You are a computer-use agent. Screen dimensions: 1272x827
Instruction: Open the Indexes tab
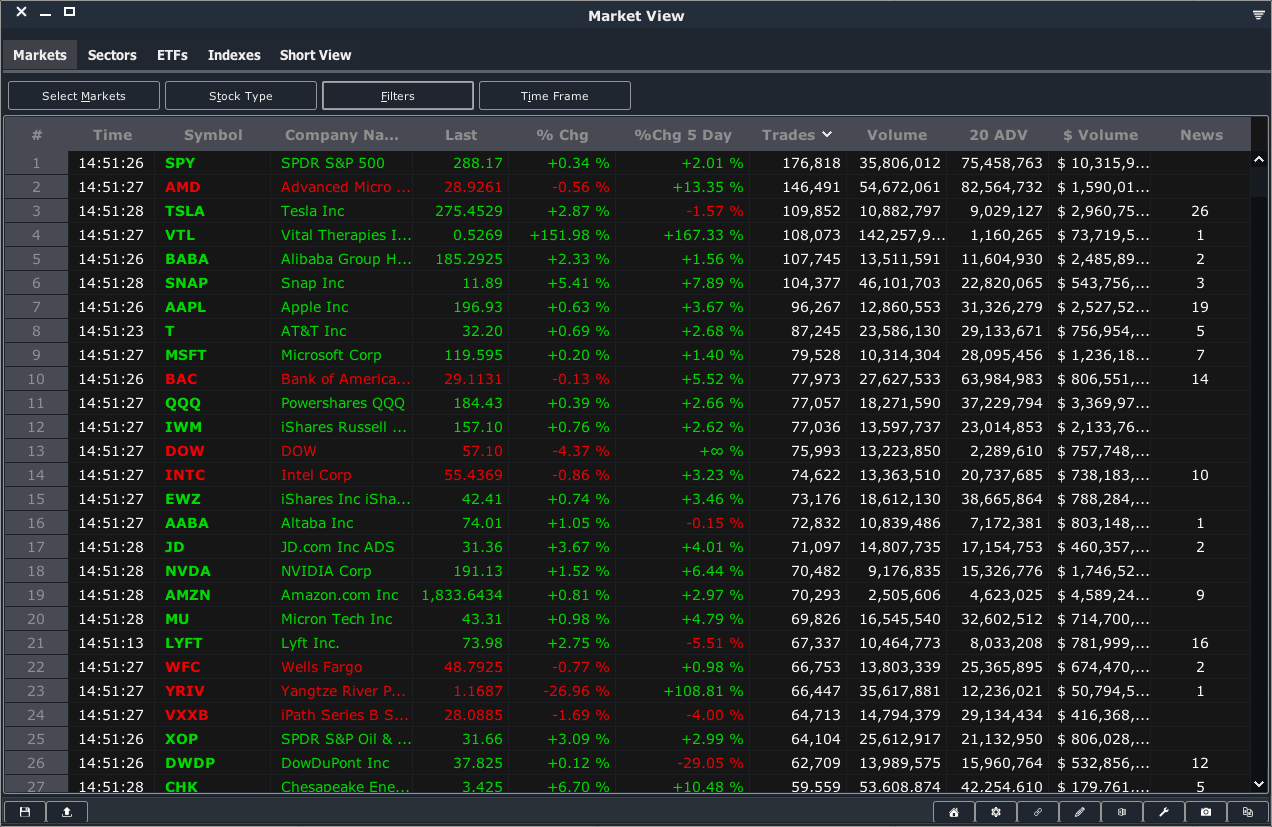pyautogui.click(x=234, y=55)
